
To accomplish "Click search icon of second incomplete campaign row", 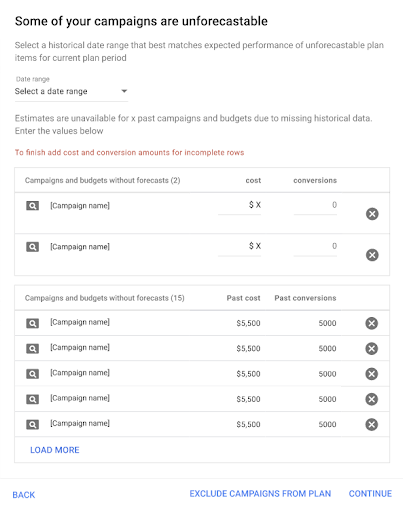I will point(32,247).
